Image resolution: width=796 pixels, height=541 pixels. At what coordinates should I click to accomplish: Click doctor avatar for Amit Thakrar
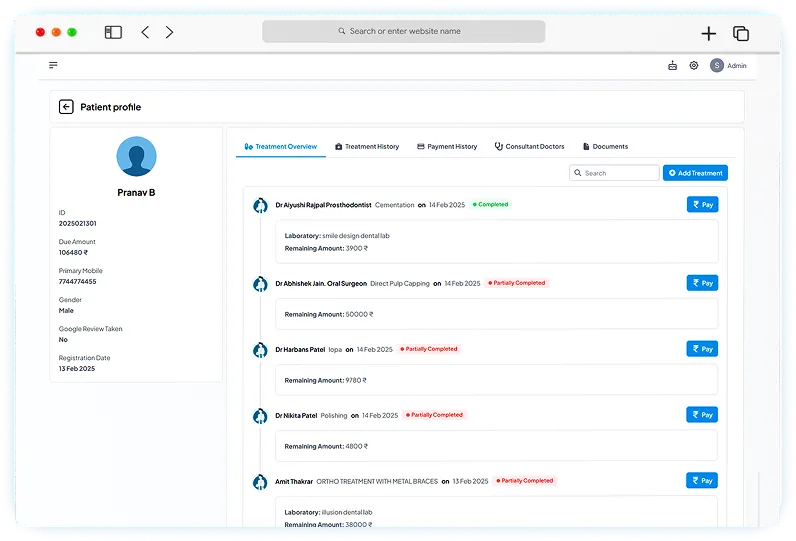(x=260, y=482)
